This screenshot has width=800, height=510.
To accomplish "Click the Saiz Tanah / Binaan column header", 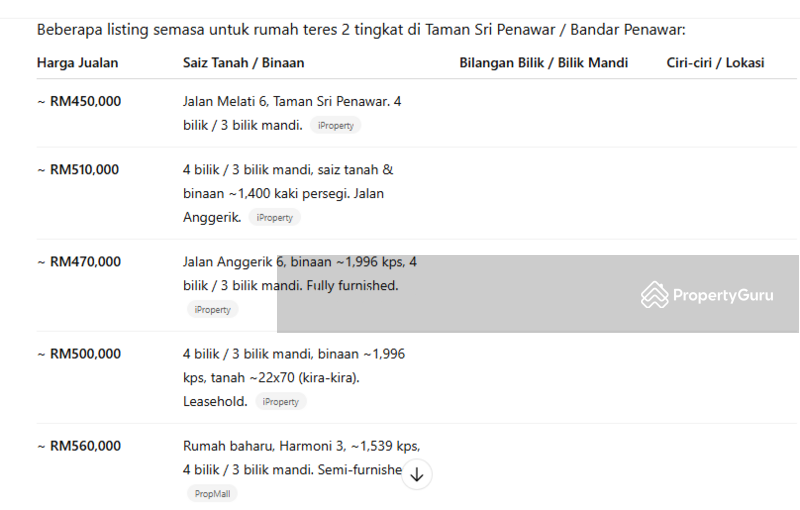I will pyautogui.click(x=244, y=63).
